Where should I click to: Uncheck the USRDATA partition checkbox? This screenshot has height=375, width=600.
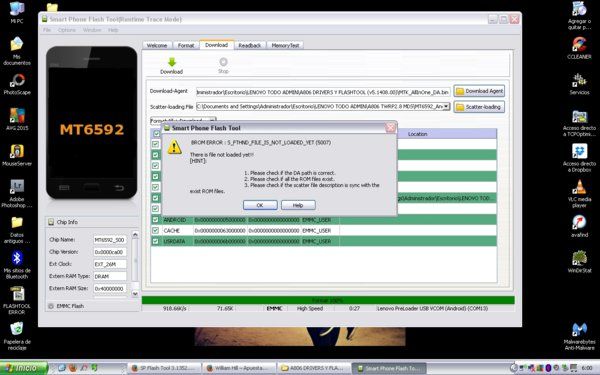[x=155, y=241]
